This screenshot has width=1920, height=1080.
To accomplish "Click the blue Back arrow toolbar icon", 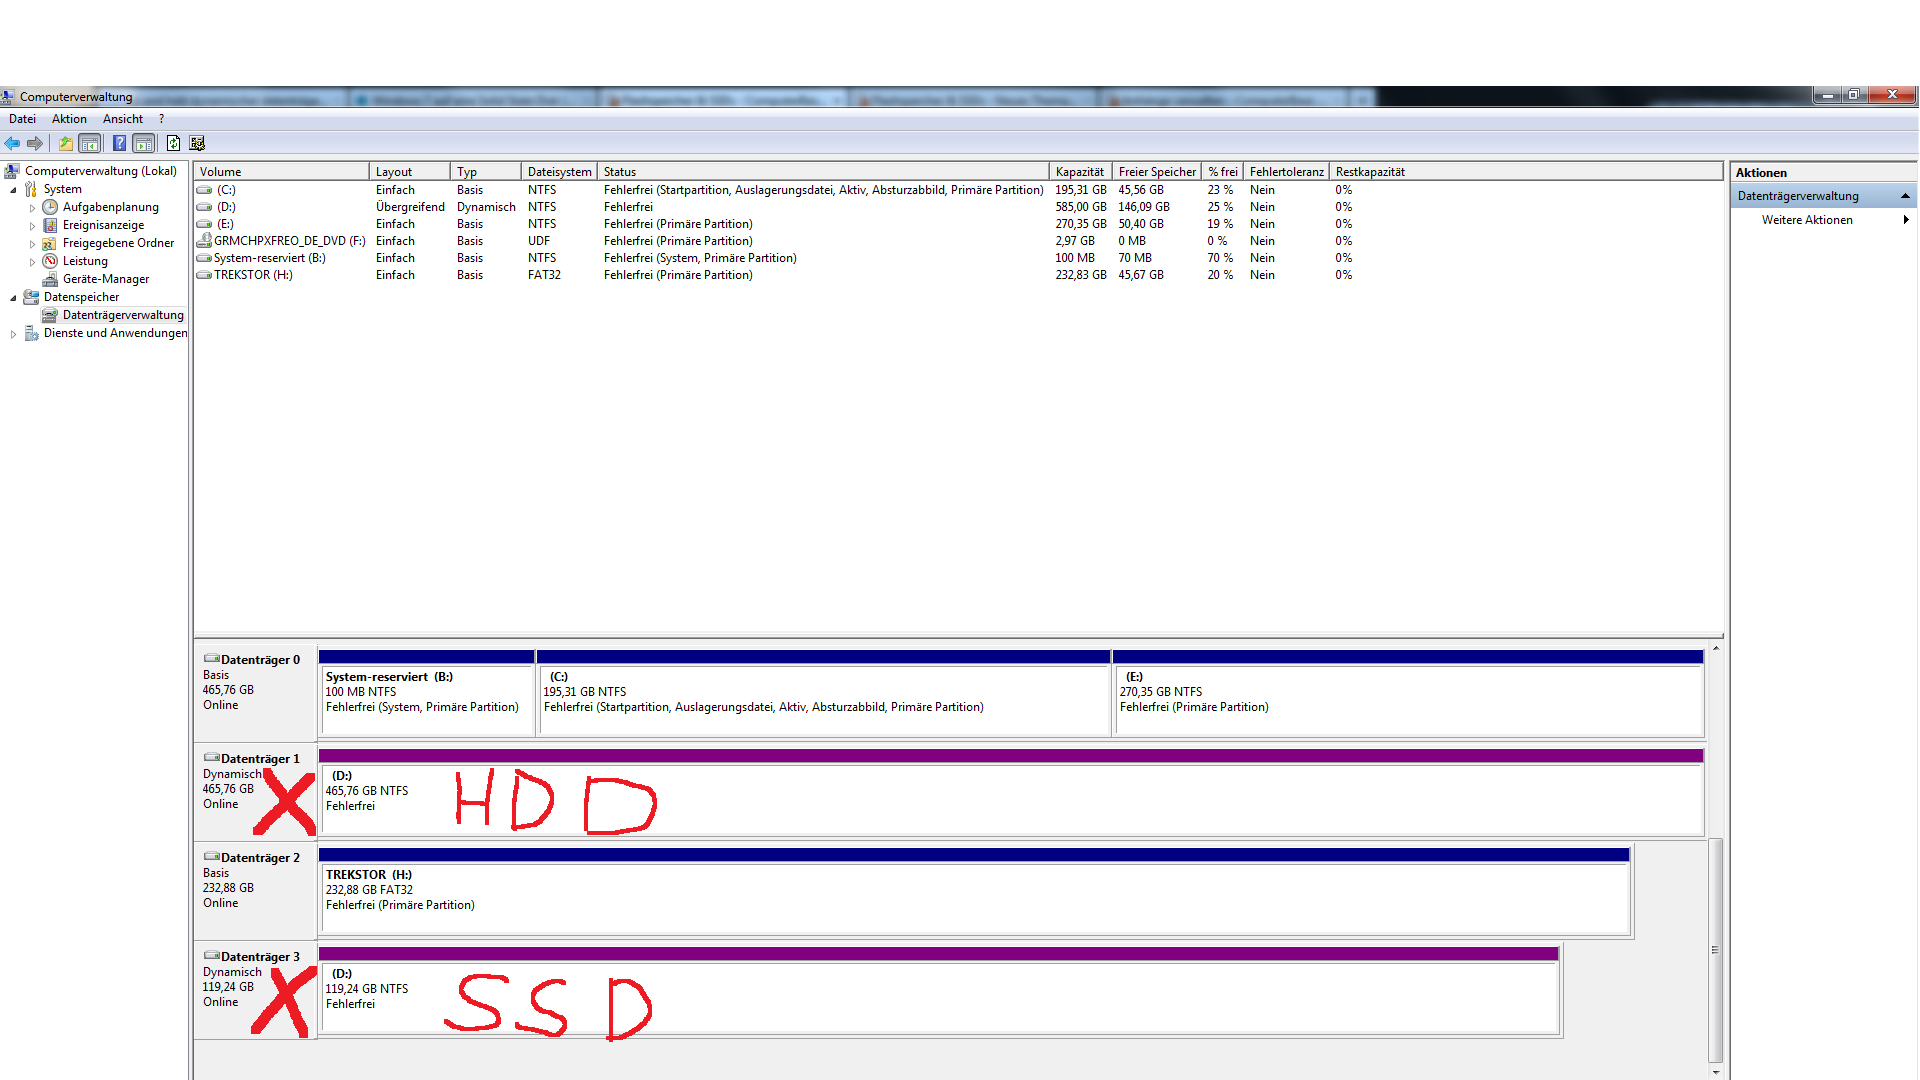I will point(12,143).
